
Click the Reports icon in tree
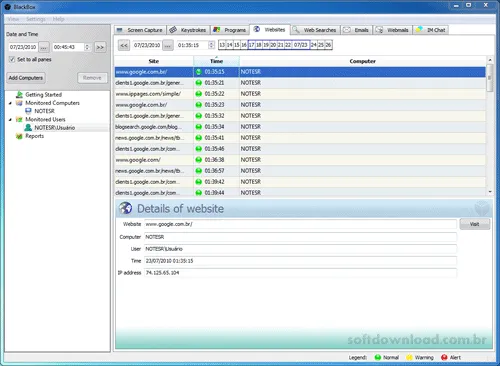point(19,136)
